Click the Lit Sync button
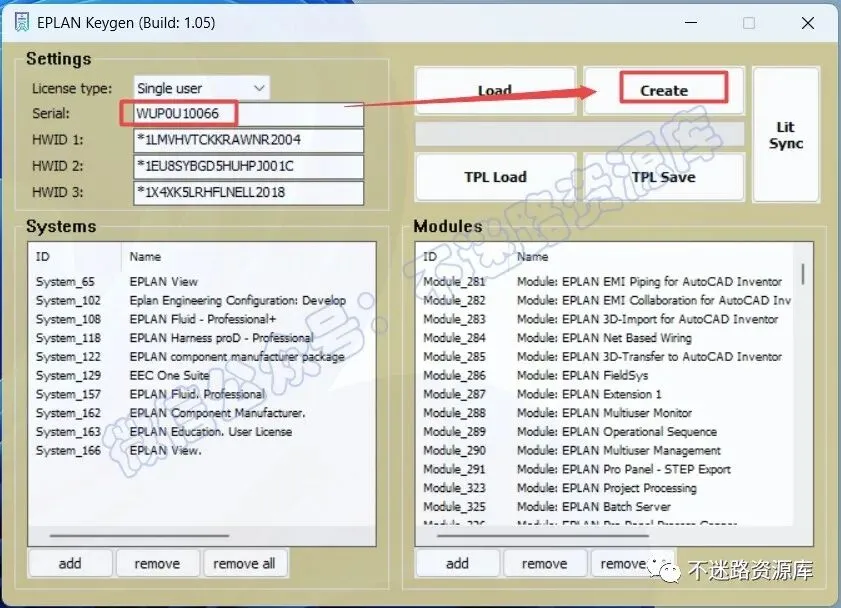 [786, 135]
